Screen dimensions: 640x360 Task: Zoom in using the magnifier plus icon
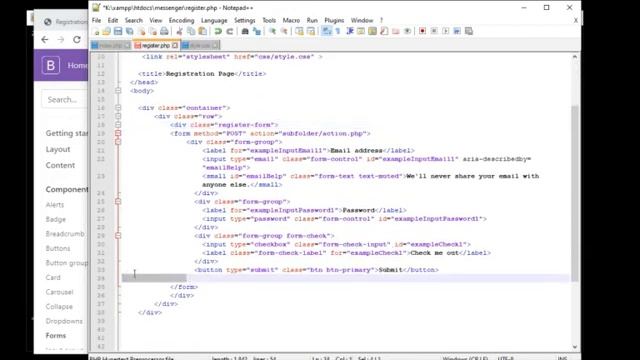(x=272, y=31)
